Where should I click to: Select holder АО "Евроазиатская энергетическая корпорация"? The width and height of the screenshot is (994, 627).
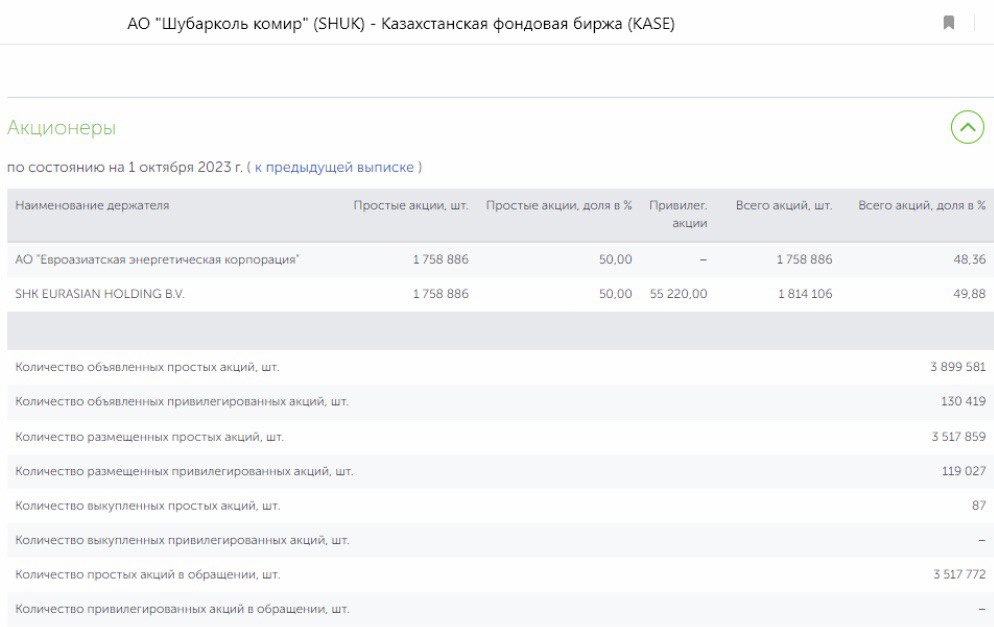click(157, 259)
